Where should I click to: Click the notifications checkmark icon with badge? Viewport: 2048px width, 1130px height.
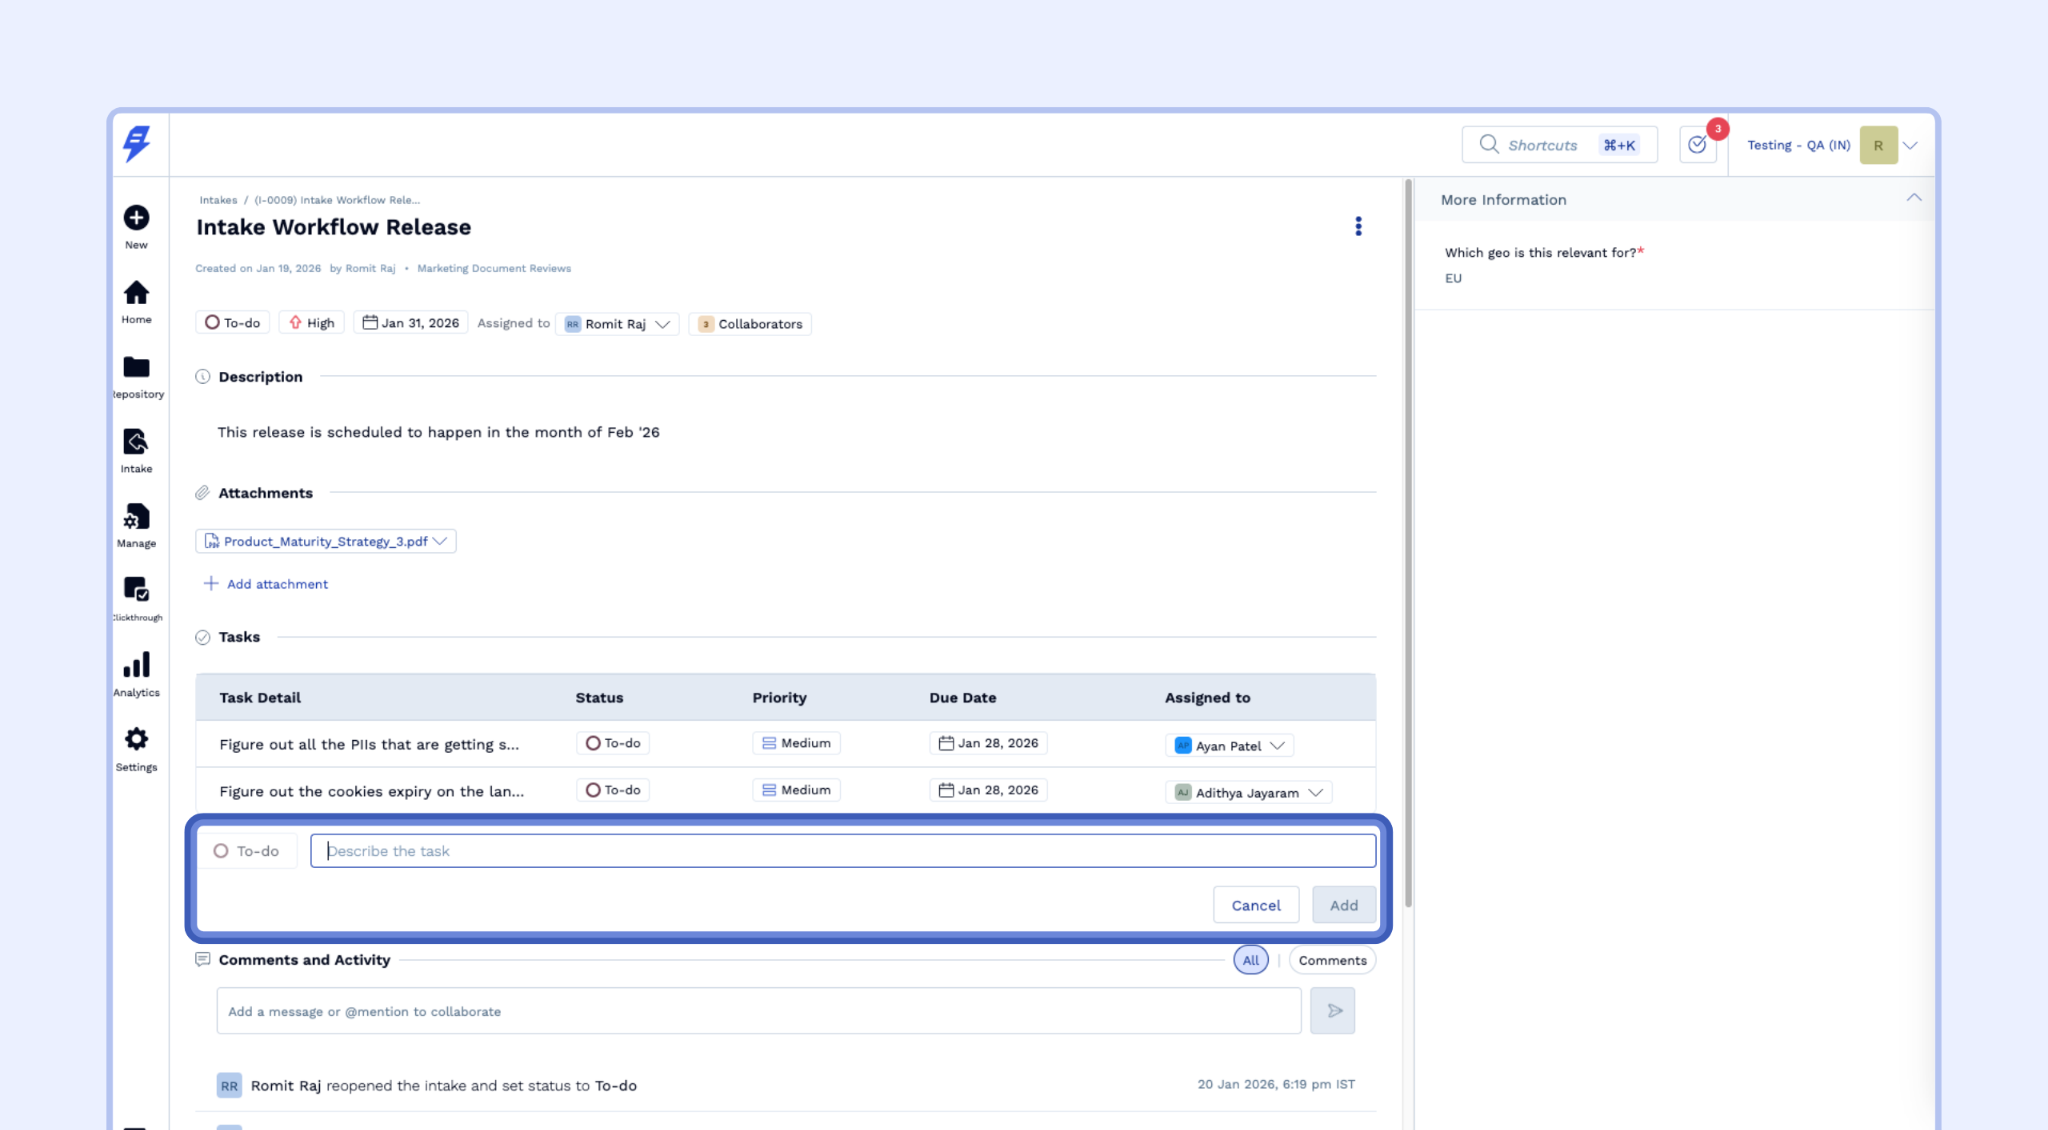tap(1697, 145)
